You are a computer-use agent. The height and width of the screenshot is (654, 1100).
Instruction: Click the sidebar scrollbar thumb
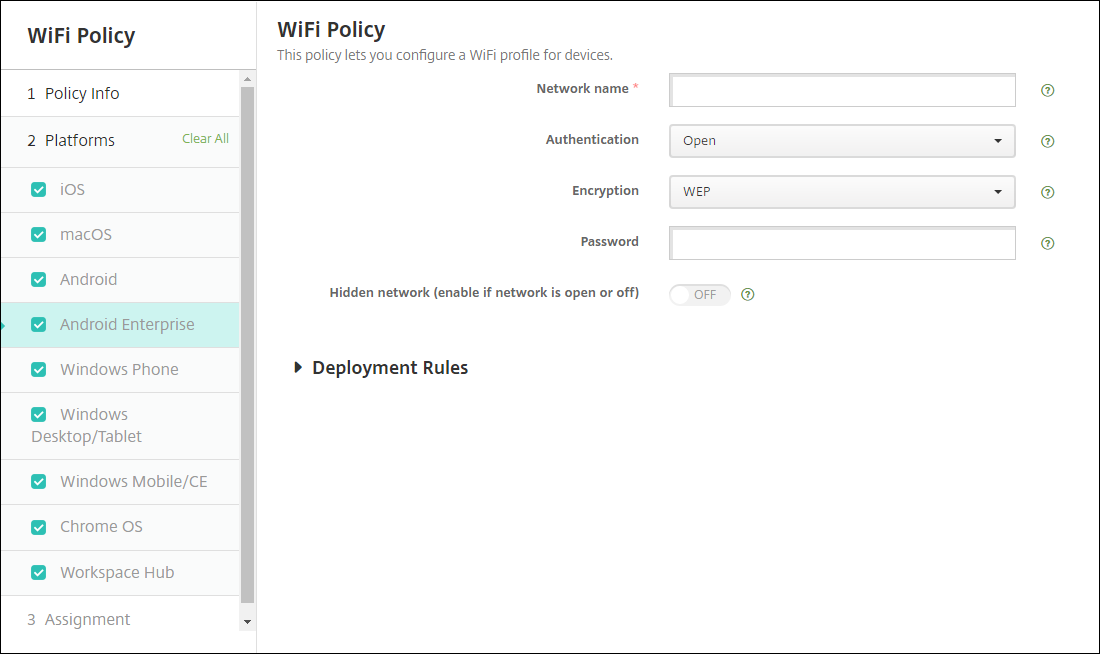point(247,345)
